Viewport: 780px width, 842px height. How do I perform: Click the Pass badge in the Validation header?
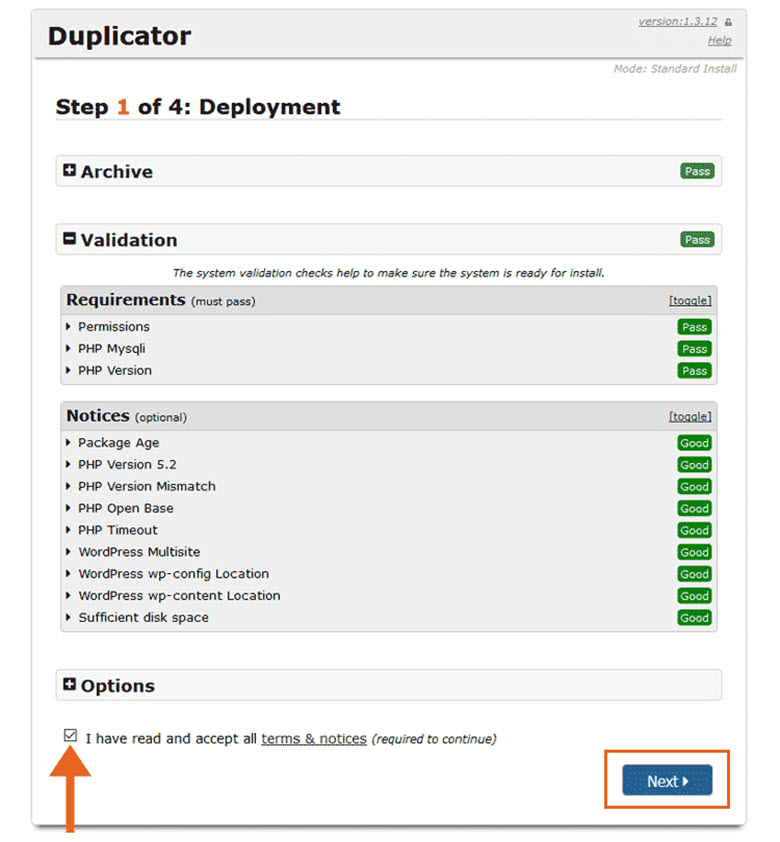697,239
